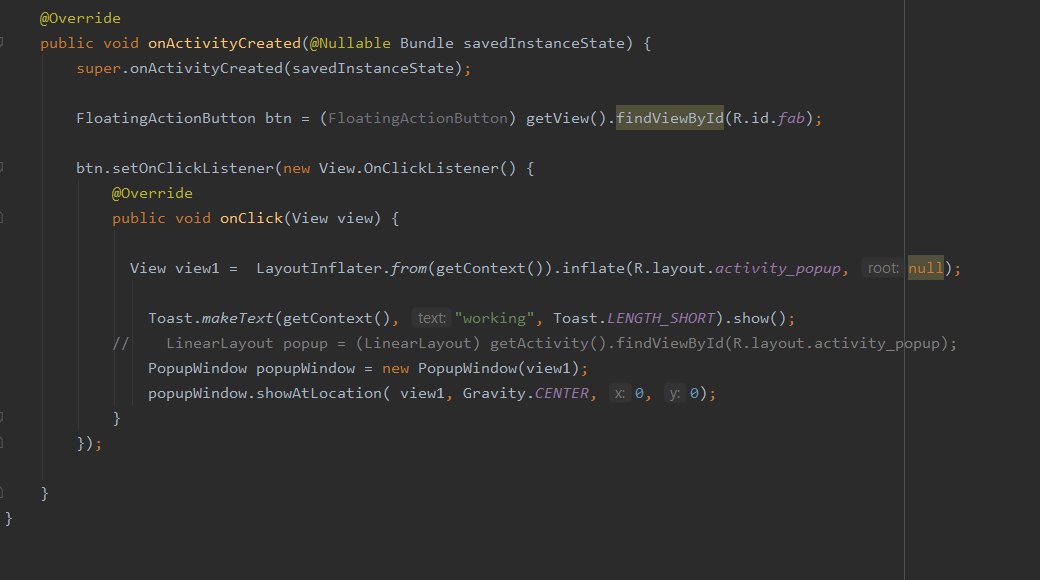Click the italic from method call

point(409,268)
